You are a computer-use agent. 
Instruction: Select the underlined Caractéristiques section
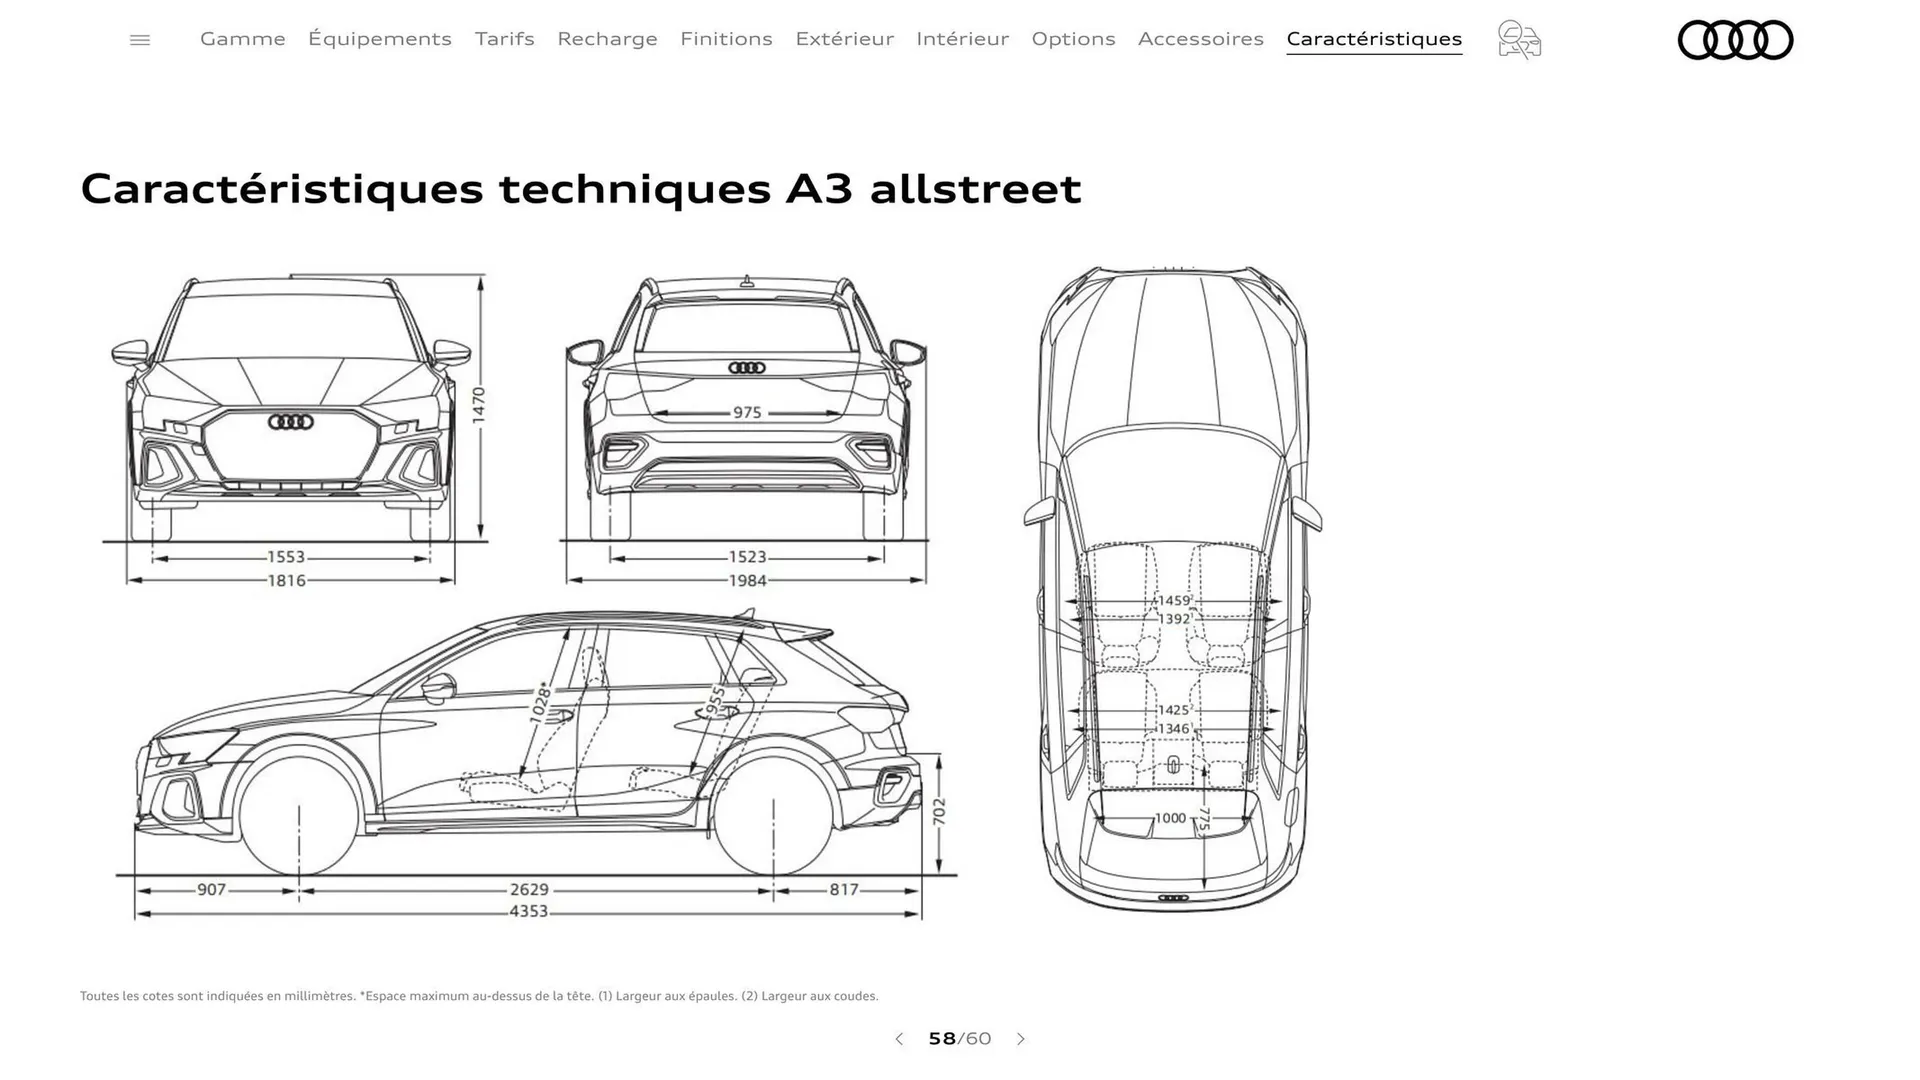1374,39
